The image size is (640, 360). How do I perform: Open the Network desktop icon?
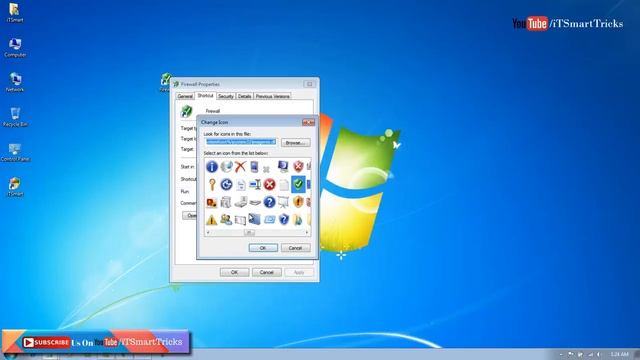[x=15, y=82]
